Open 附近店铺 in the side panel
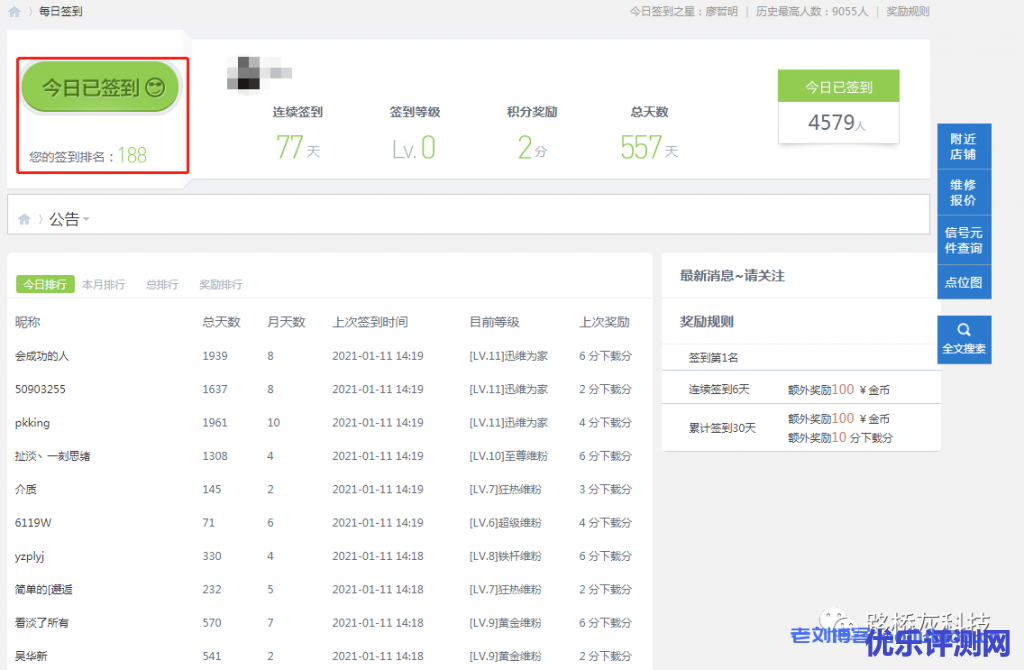 (x=964, y=147)
